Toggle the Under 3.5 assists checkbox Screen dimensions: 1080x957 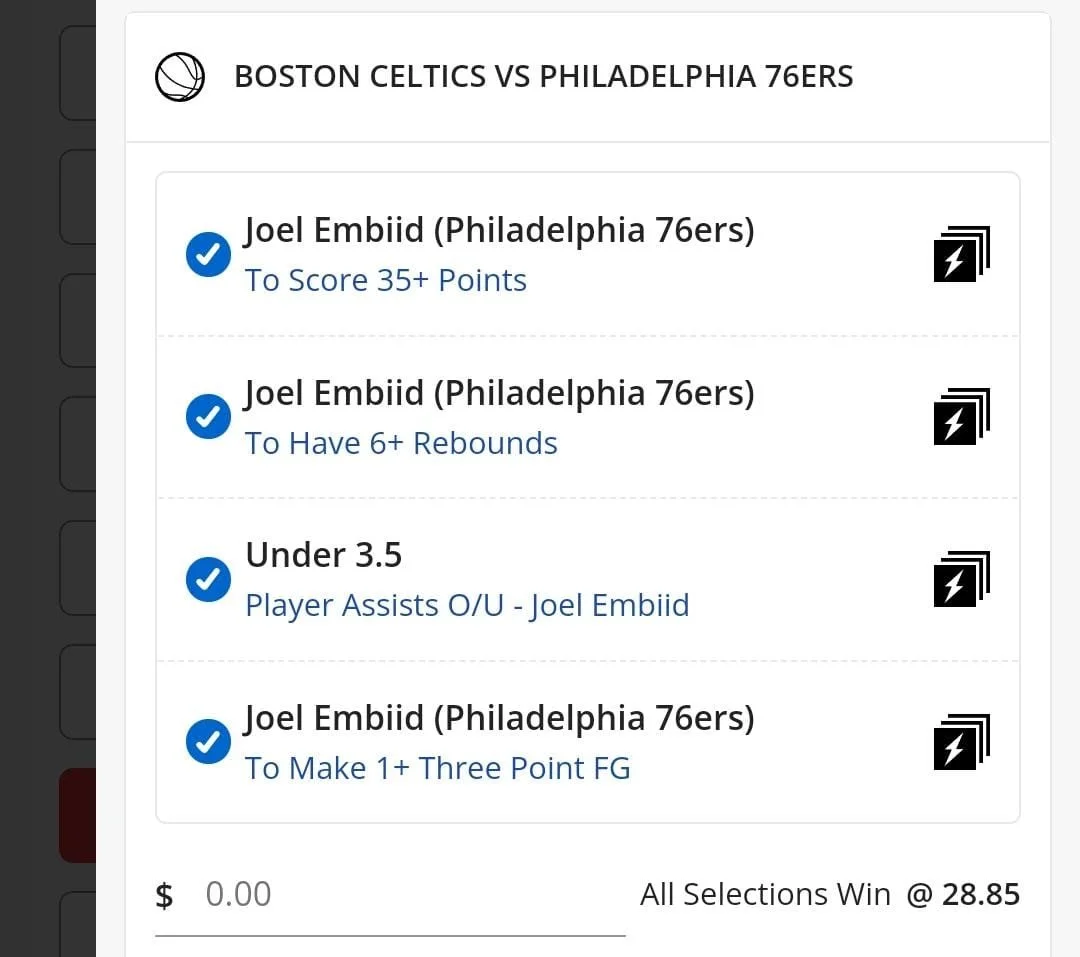[208, 580]
